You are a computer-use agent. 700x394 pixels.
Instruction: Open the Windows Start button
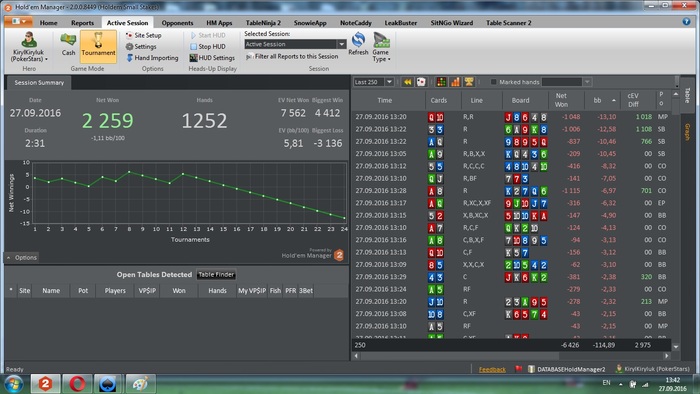point(13,384)
